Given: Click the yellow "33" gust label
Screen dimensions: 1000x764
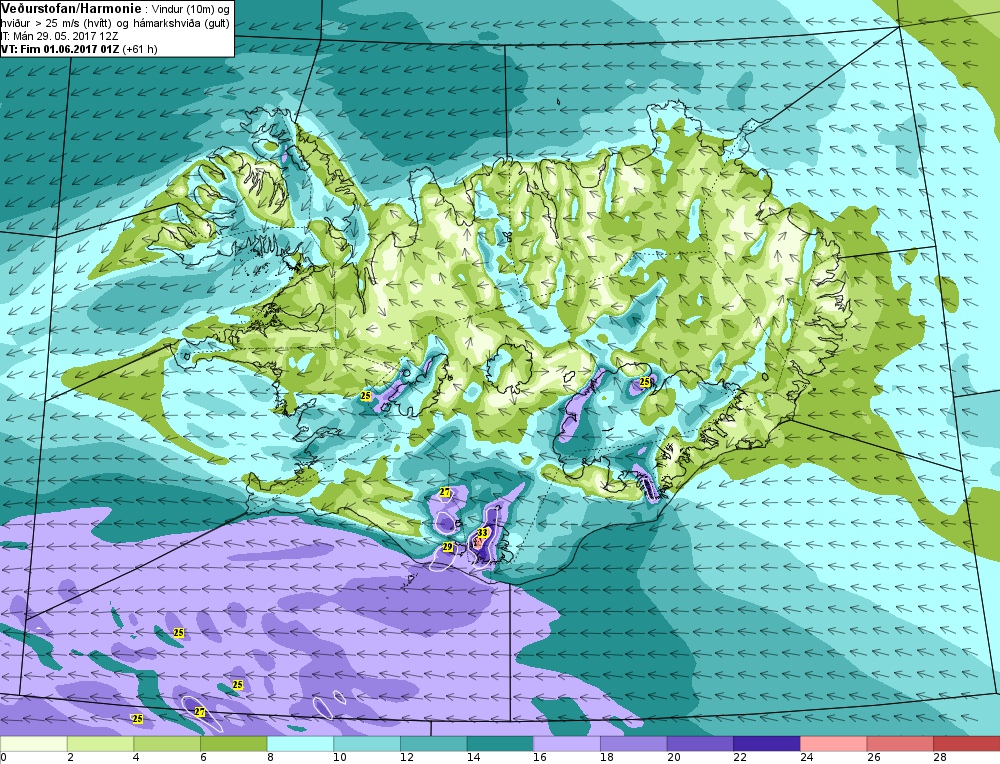Looking at the screenshot, I should point(483,533).
